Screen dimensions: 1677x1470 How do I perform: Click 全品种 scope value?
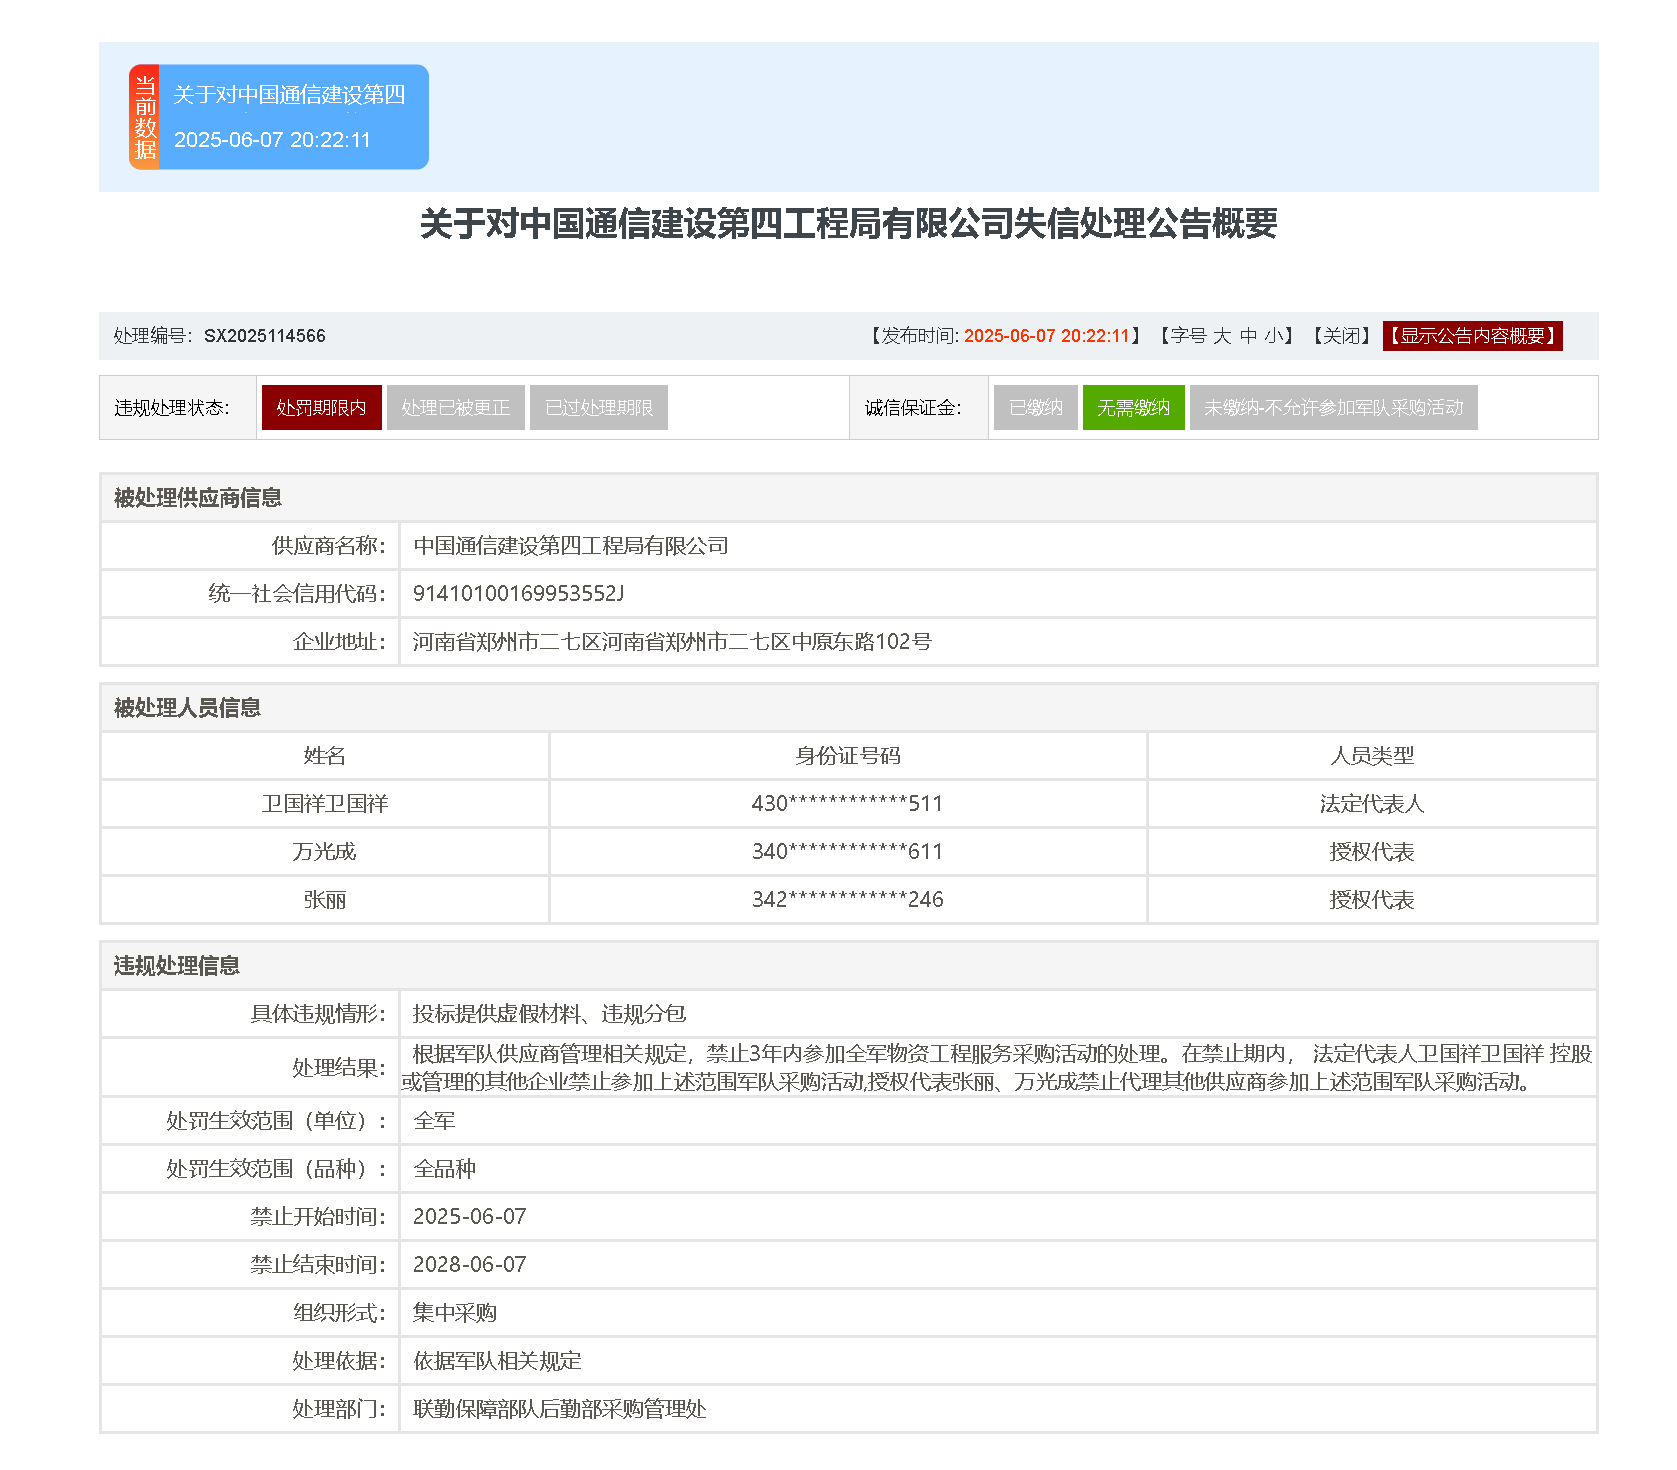pos(445,1169)
